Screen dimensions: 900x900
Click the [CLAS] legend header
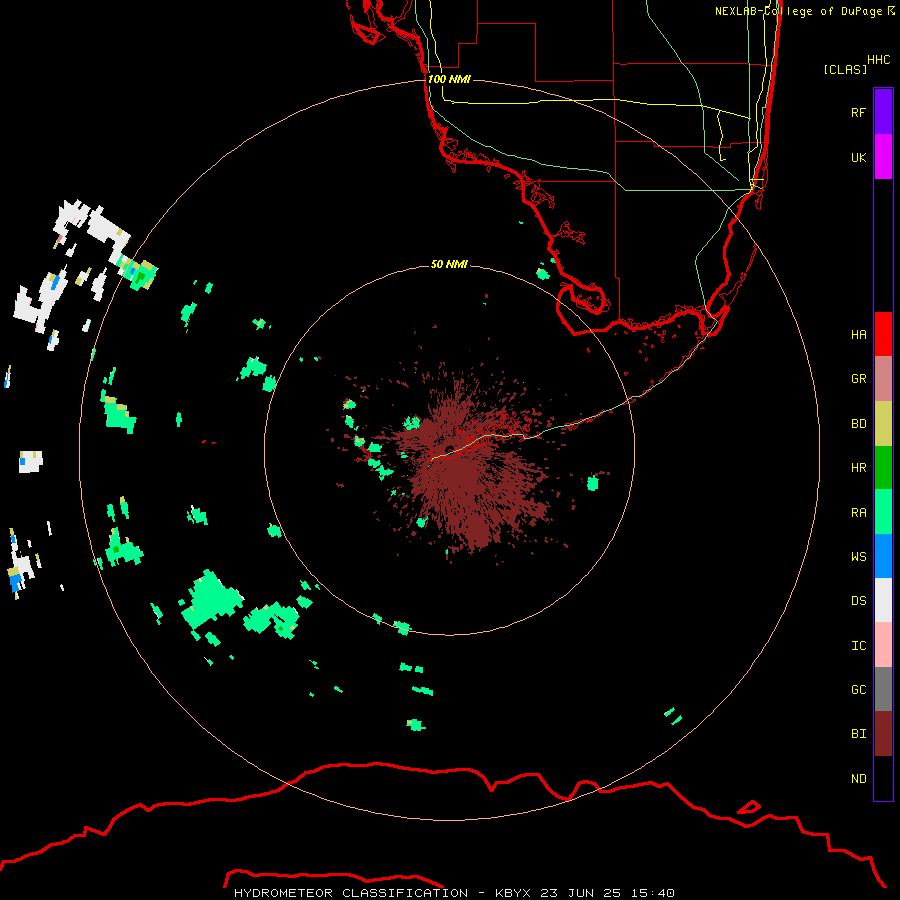(x=845, y=69)
